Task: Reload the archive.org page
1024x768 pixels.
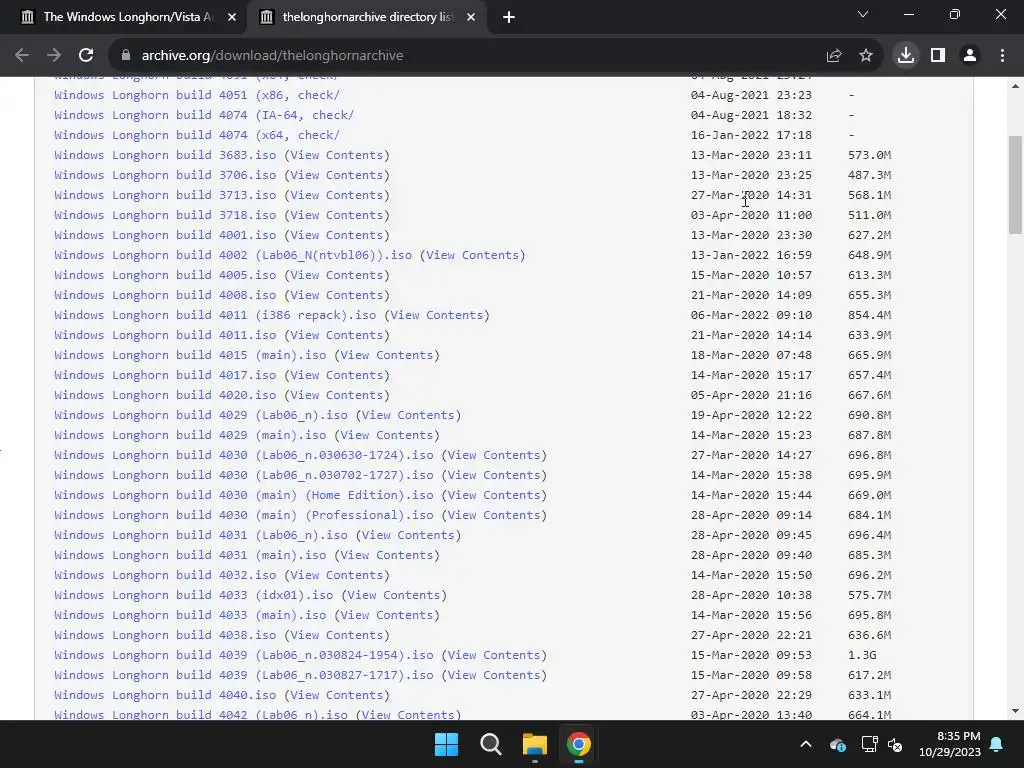Action: (86, 56)
